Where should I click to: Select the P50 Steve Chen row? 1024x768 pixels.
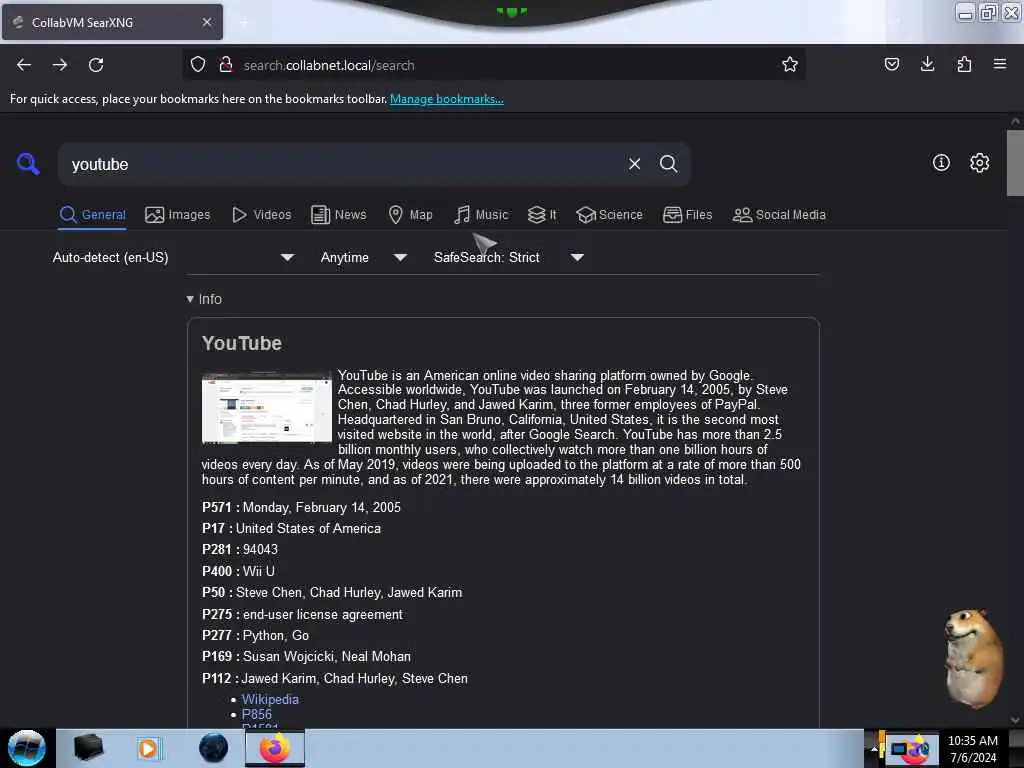tap(332, 592)
